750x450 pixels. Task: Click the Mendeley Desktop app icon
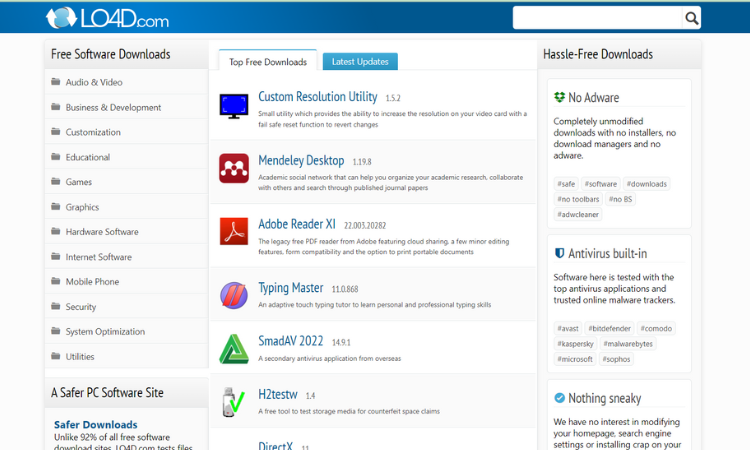tap(234, 168)
